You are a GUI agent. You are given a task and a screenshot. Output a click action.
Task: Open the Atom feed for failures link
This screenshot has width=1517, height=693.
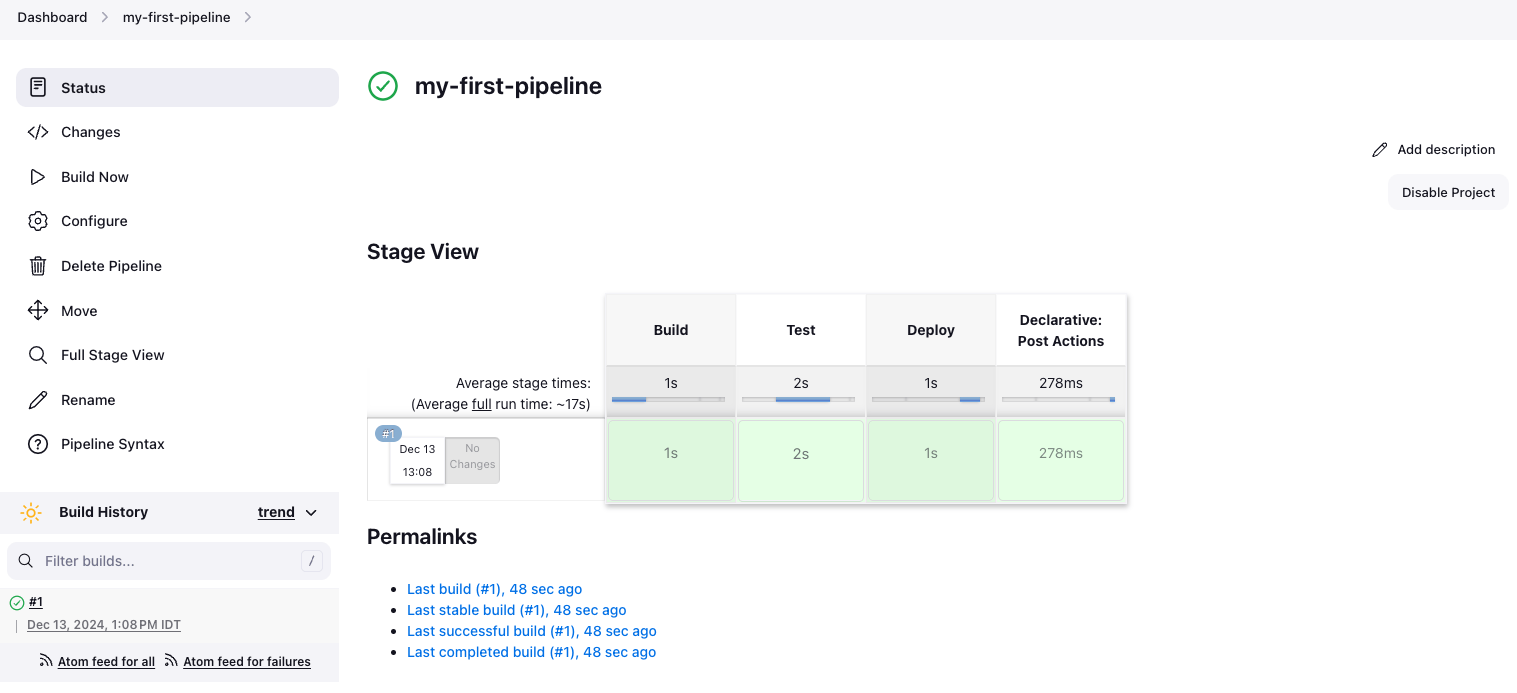(x=246, y=662)
